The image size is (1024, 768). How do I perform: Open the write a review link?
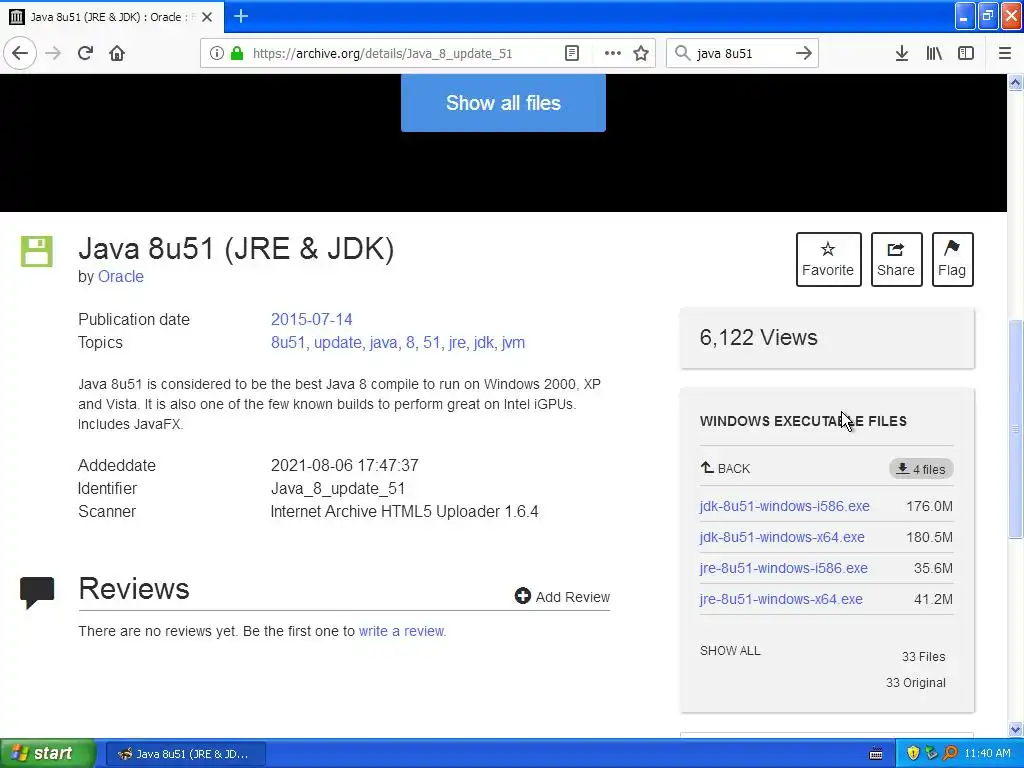click(x=402, y=631)
